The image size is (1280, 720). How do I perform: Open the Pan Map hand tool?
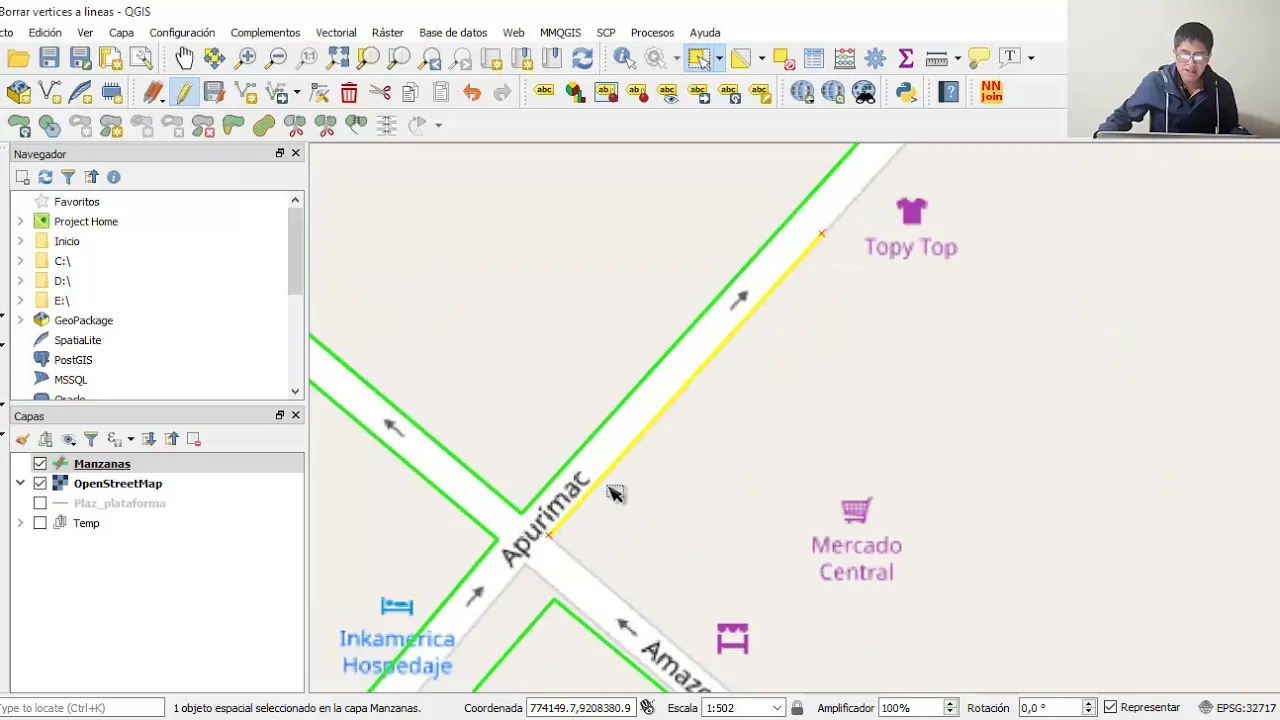tap(184, 58)
